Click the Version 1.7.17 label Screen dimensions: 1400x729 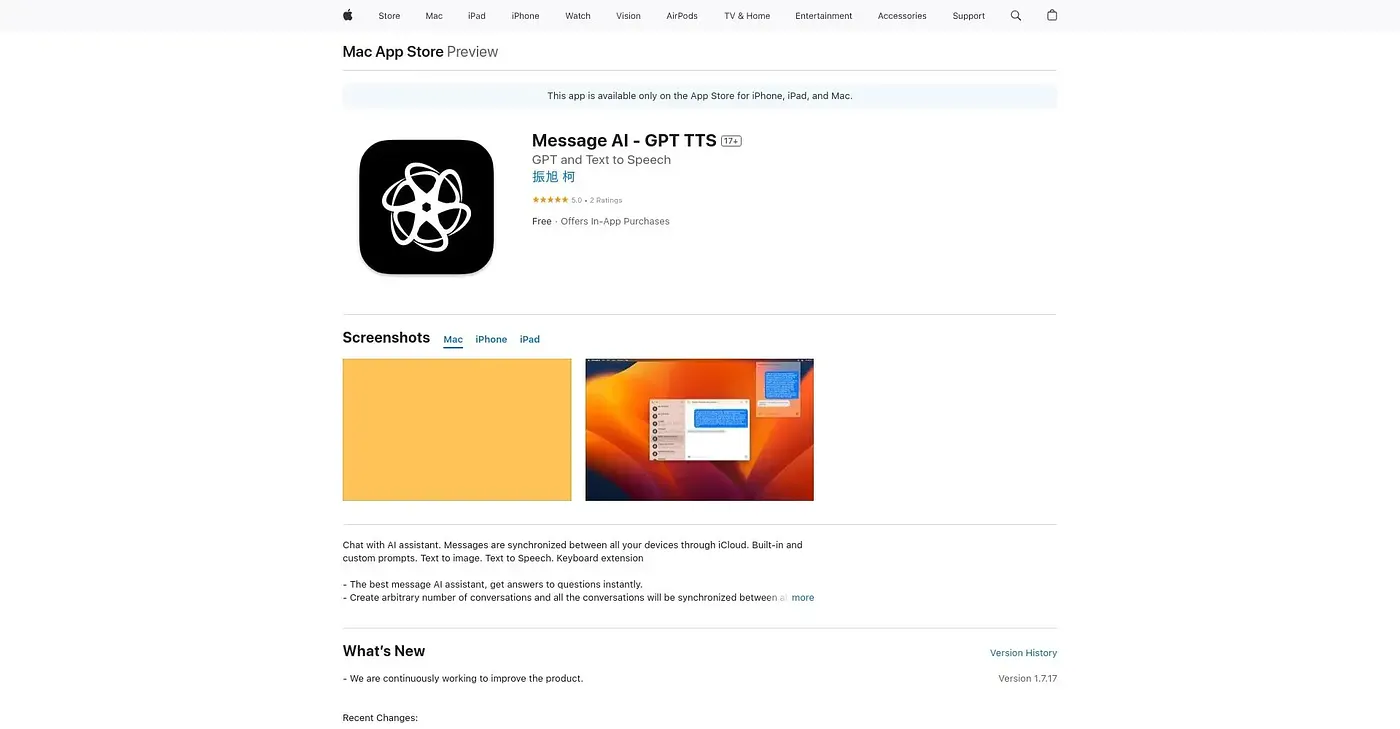click(1027, 679)
